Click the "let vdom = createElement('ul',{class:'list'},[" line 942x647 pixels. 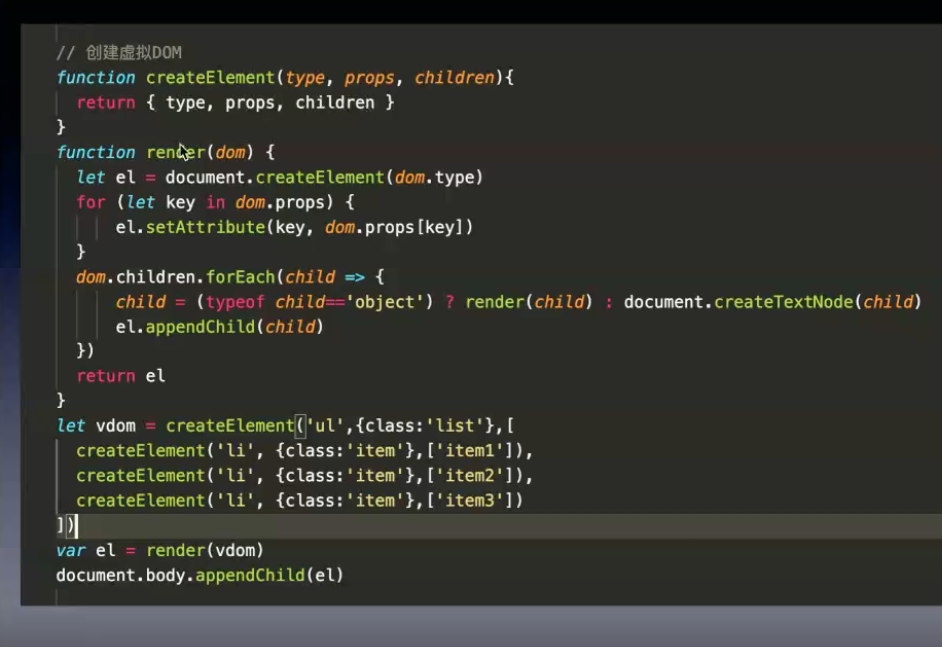click(285, 426)
